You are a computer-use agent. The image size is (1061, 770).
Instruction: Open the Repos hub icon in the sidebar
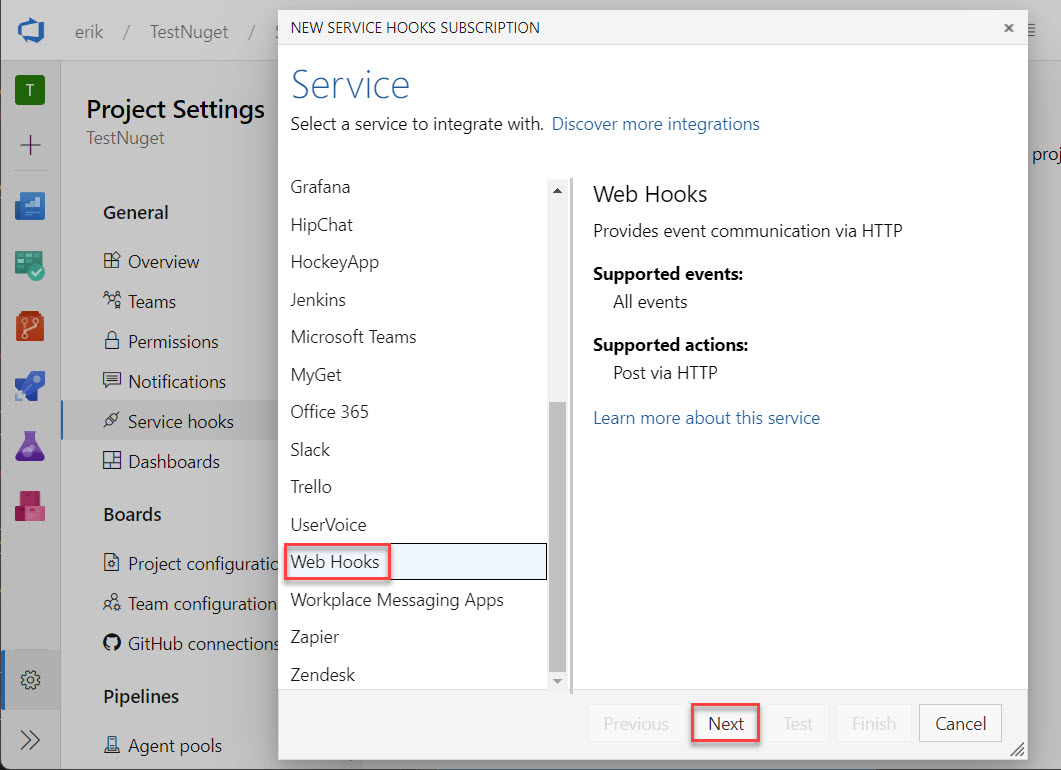click(x=30, y=326)
